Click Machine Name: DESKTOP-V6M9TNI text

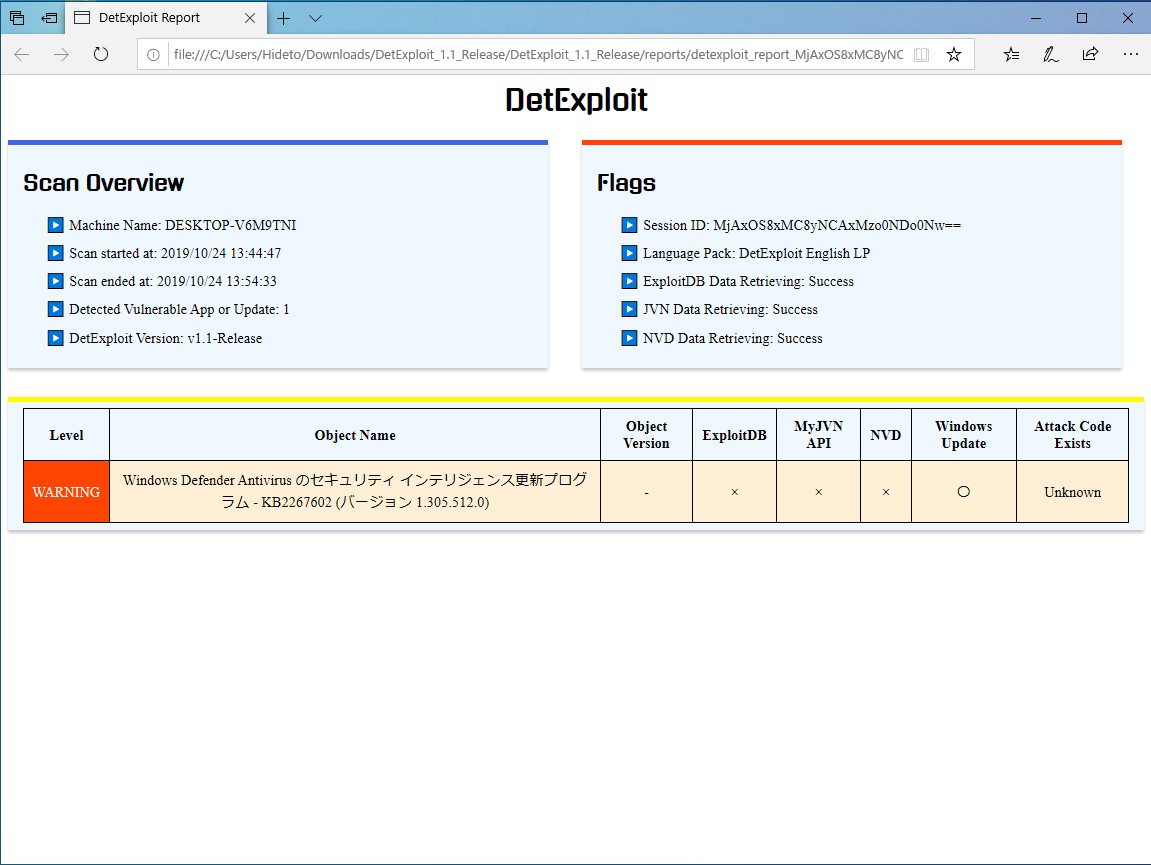(x=183, y=225)
